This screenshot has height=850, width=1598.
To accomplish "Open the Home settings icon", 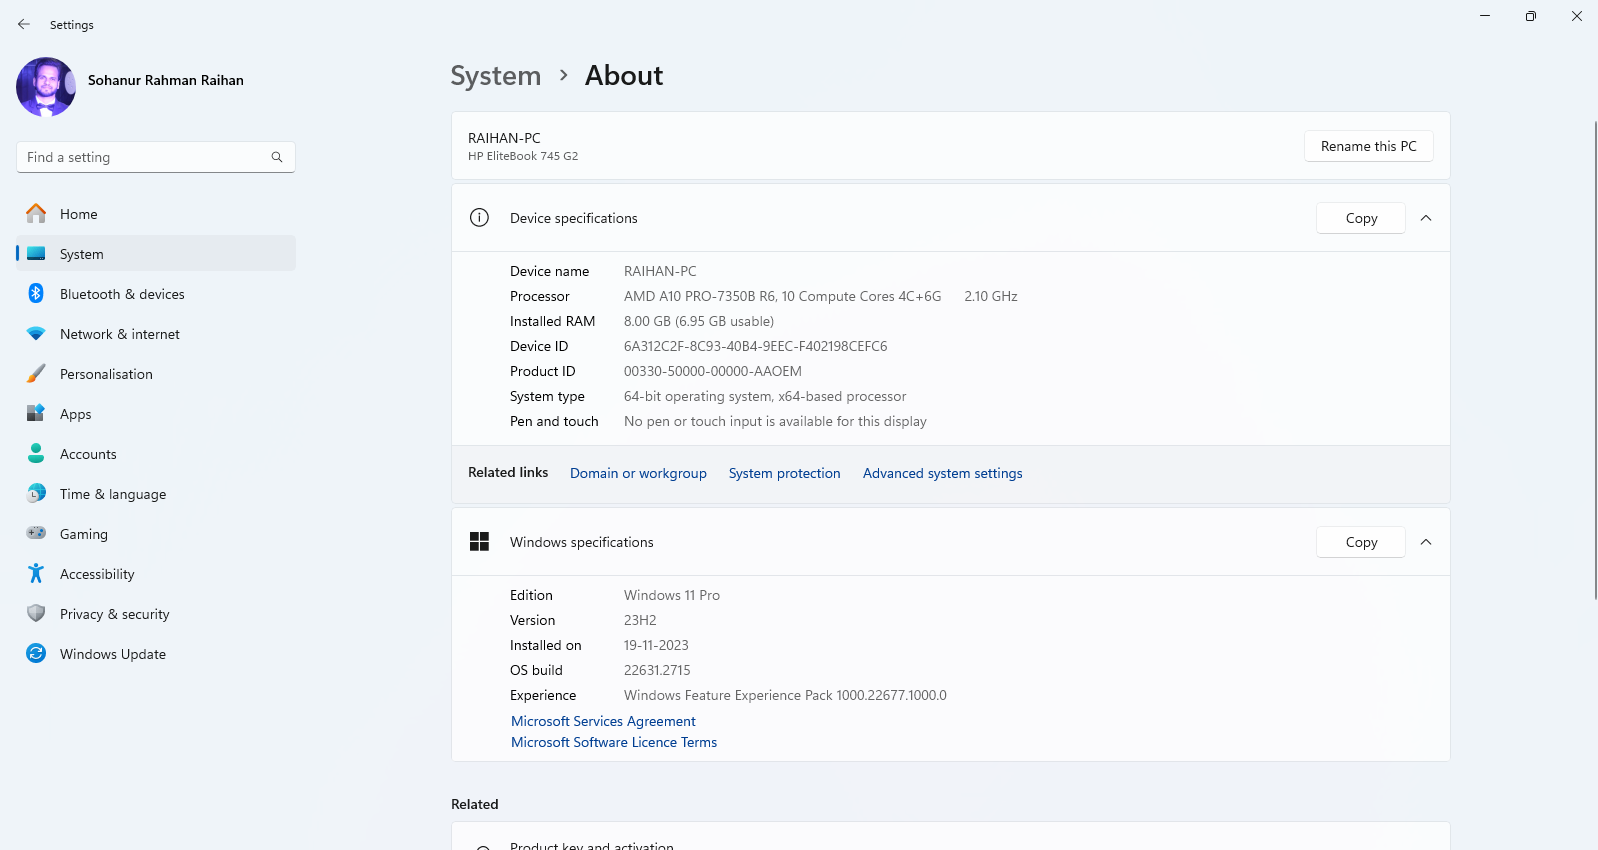I will point(36,214).
